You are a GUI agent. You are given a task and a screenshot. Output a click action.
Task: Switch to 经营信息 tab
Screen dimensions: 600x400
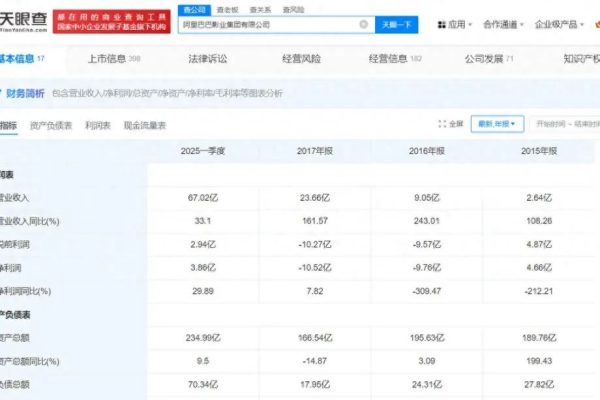395,59
